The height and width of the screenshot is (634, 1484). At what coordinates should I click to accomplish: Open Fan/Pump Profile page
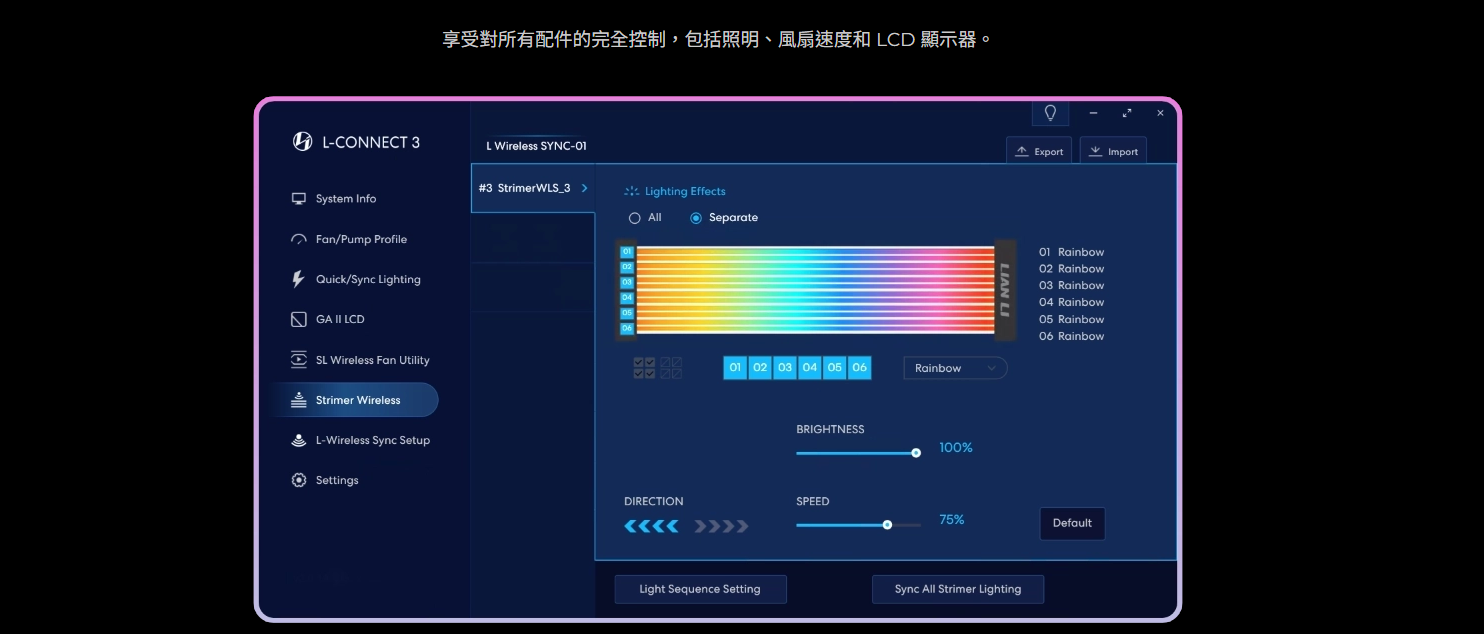point(361,240)
